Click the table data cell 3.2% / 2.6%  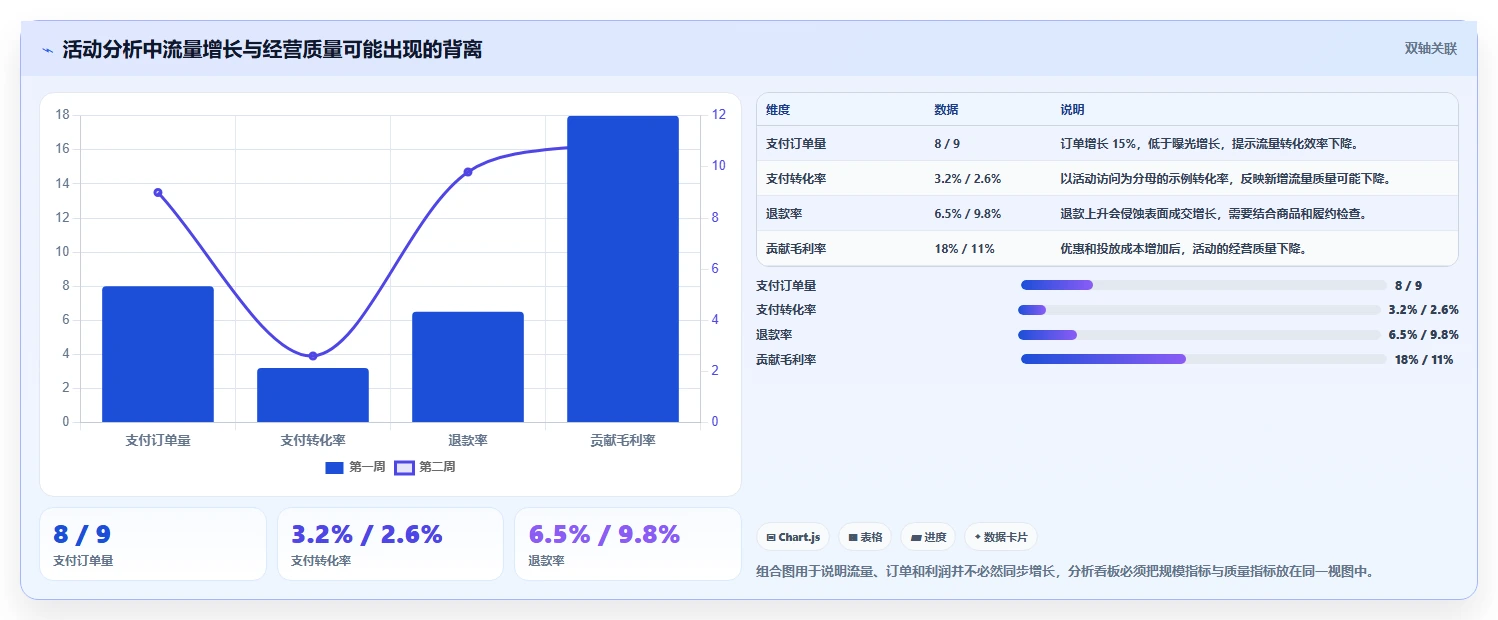(968, 179)
